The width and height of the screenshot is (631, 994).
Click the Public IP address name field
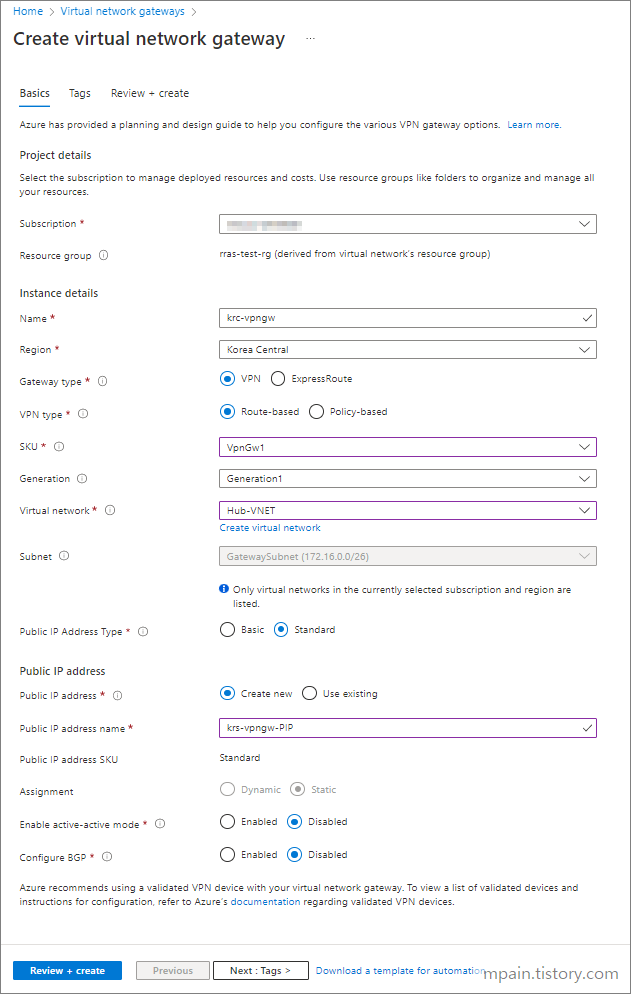[x=408, y=728]
